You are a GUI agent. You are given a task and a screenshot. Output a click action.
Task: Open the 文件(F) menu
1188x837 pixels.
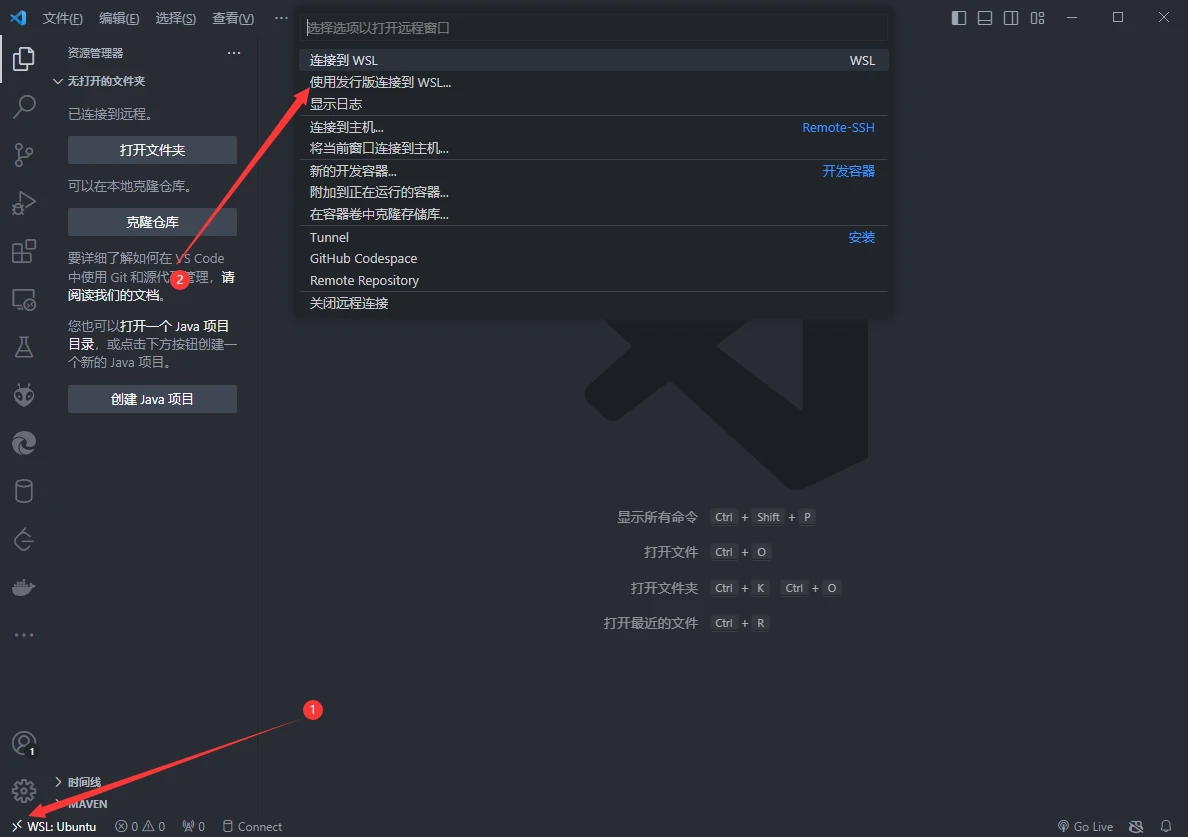63,18
